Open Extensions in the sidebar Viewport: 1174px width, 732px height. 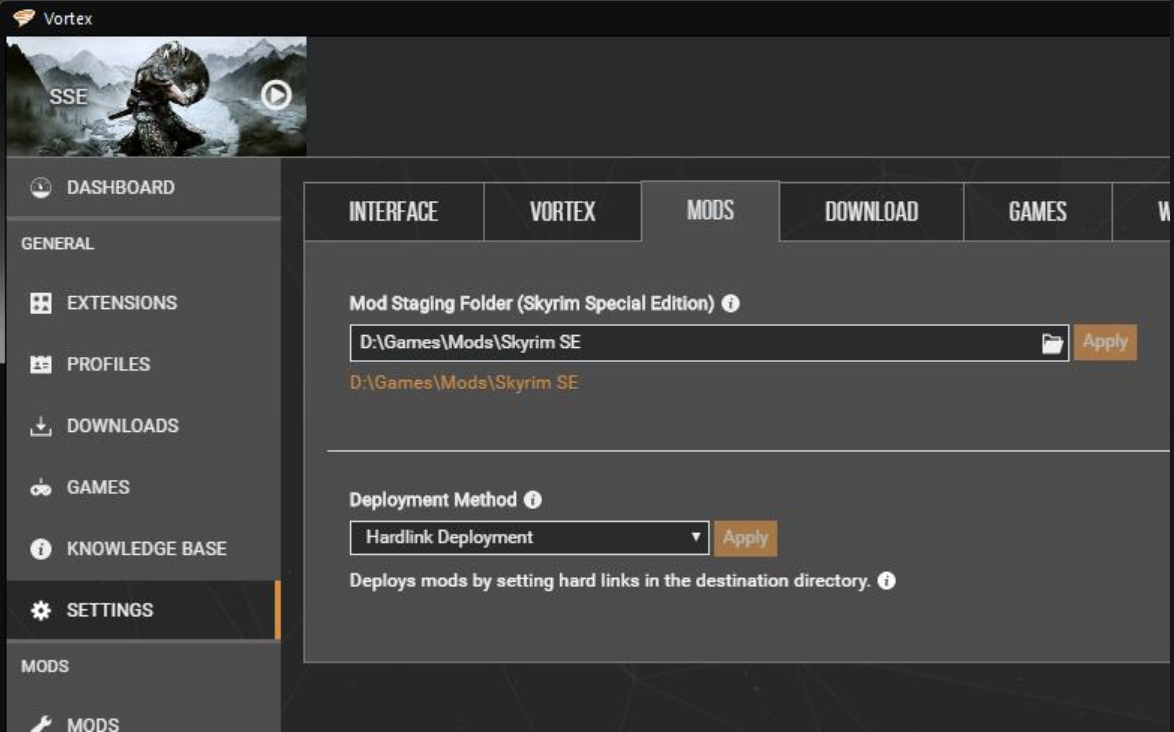click(143, 303)
